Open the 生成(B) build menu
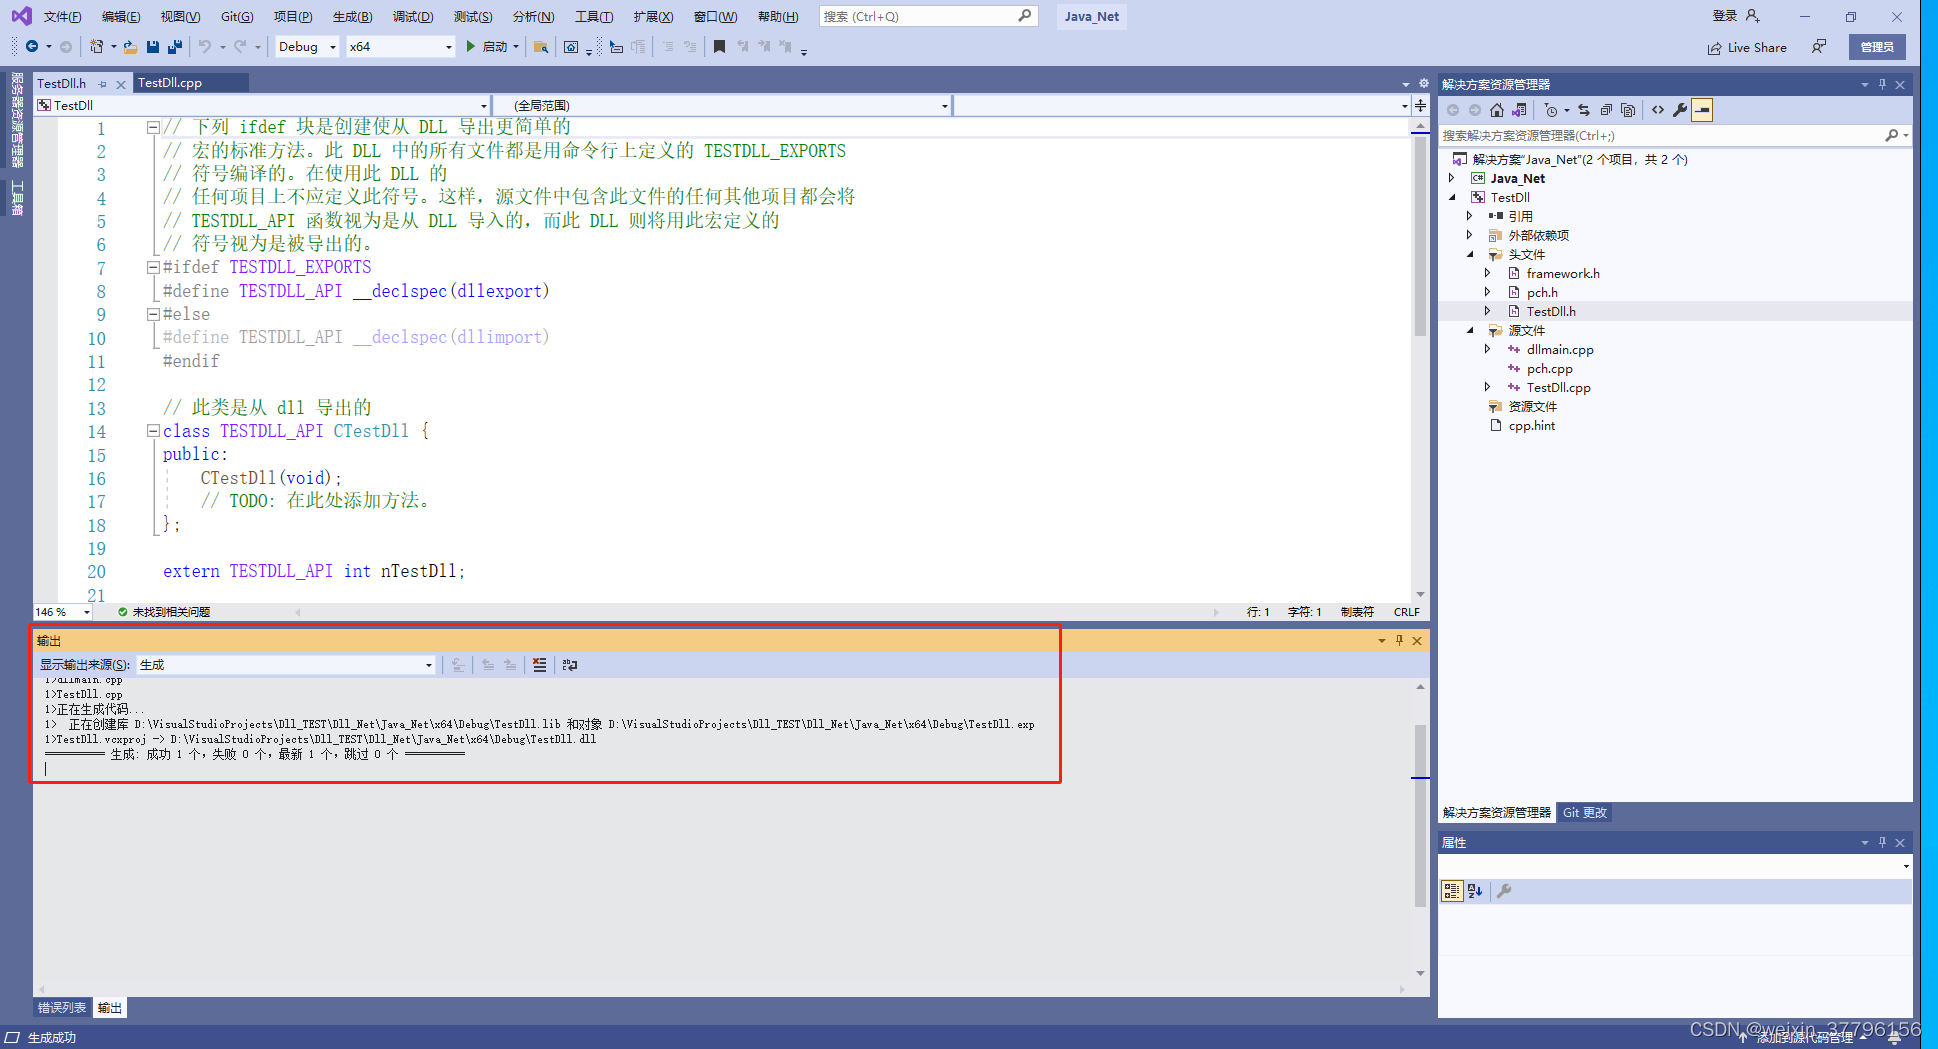The width and height of the screenshot is (1938, 1049). 352,17
